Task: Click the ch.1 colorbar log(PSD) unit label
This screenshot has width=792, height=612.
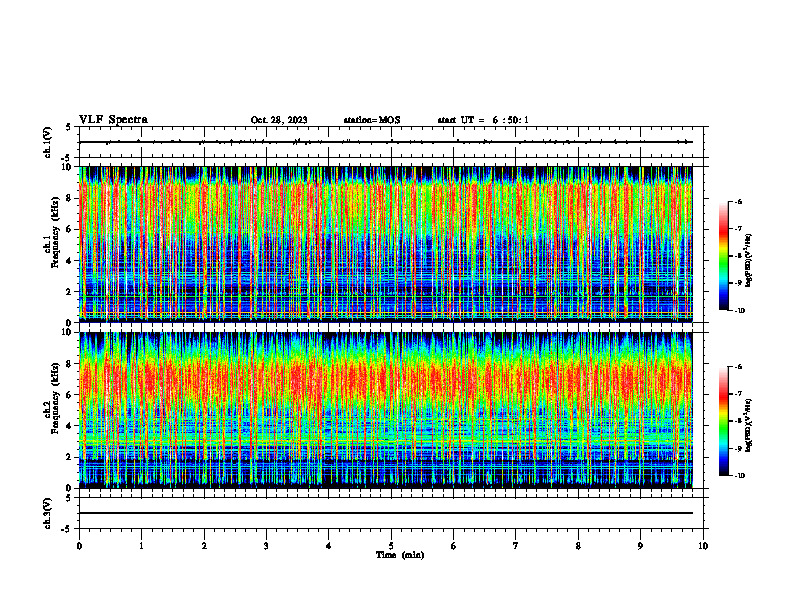Action: click(x=748, y=261)
